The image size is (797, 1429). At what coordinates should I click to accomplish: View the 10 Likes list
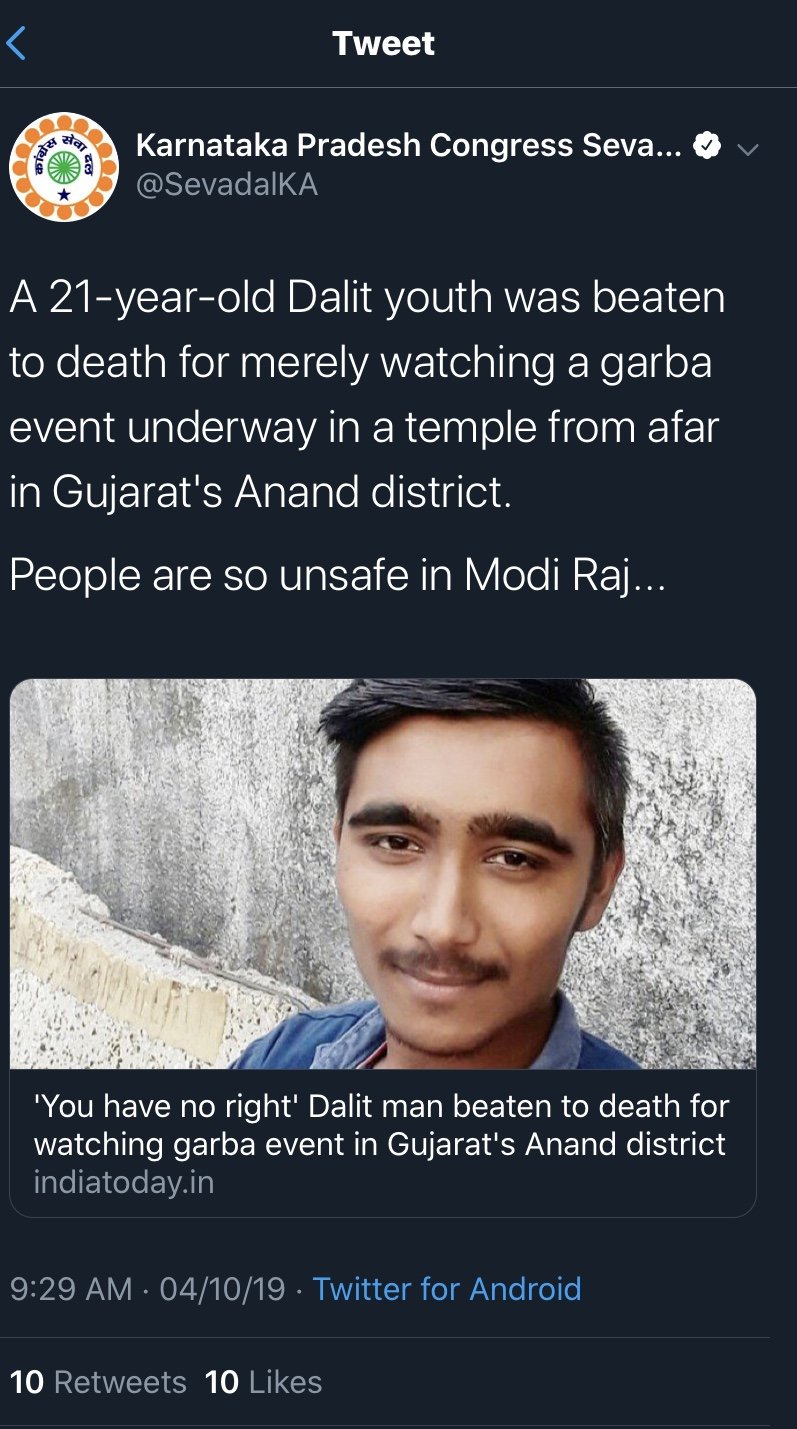pyautogui.click(x=263, y=1382)
